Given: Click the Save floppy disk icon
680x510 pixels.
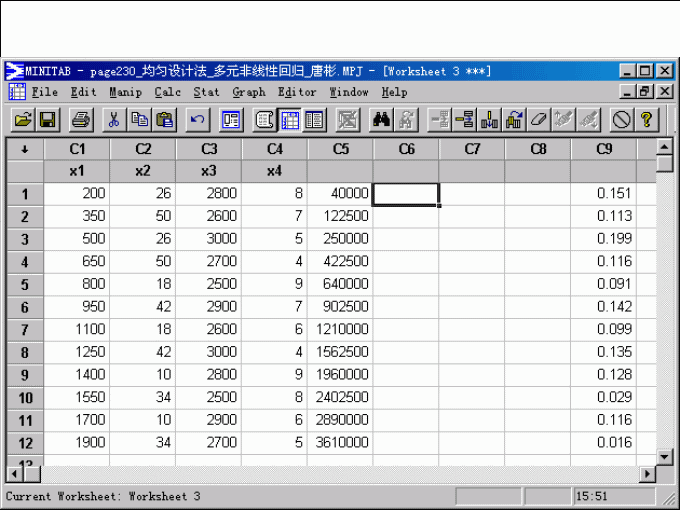Looking at the screenshot, I should (x=47, y=120).
